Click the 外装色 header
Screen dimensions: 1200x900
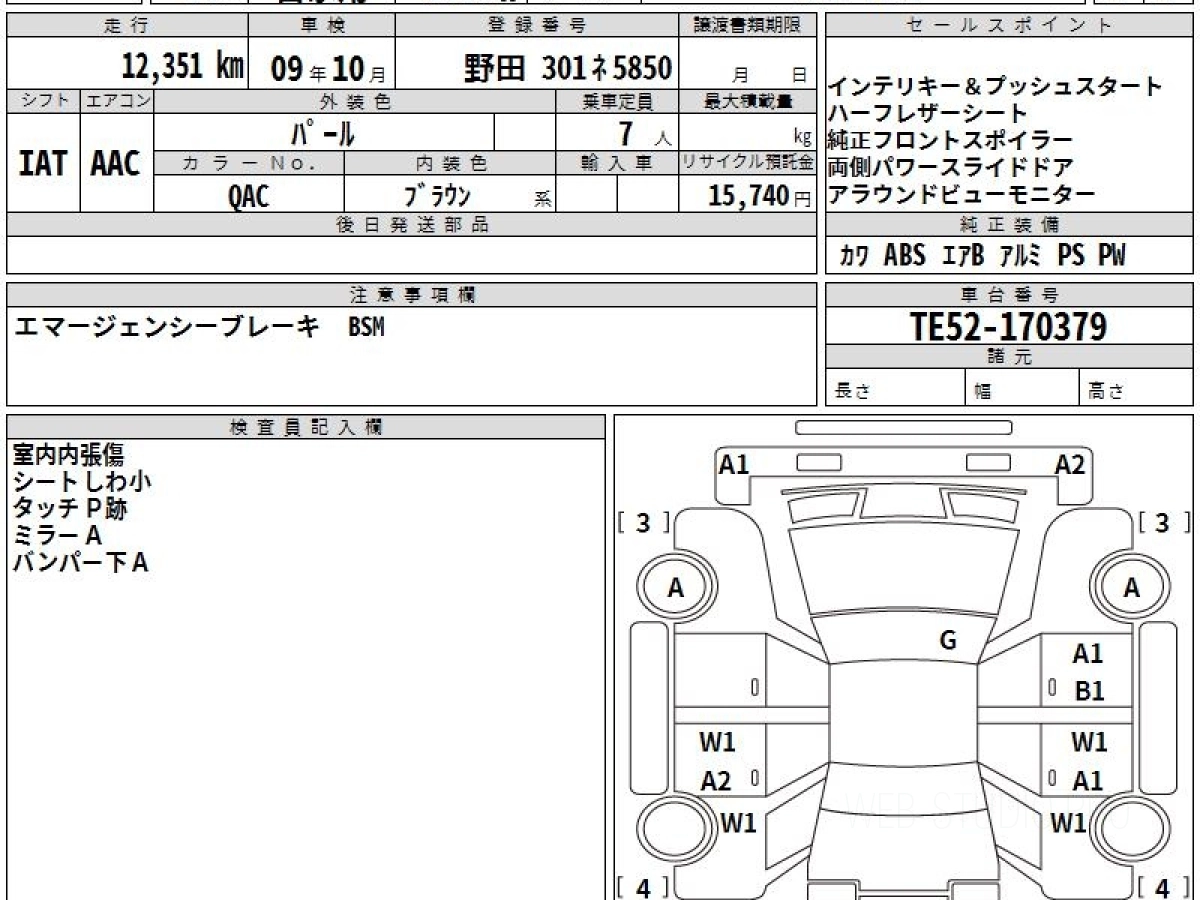click(x=355, y=101)
